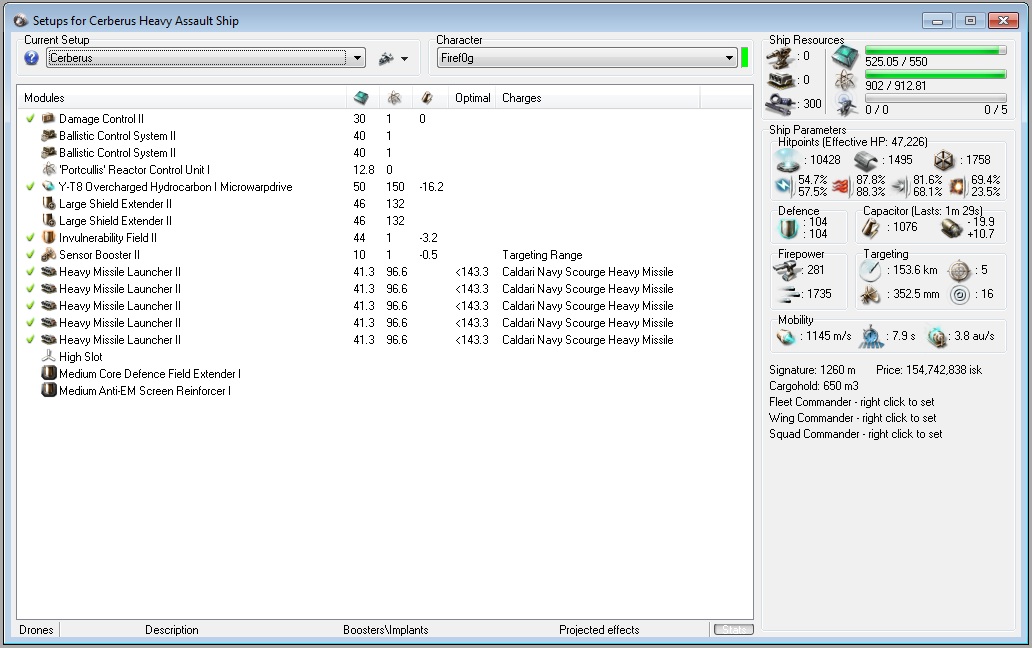Click the blue help question mark icon
Image resolution: width=1032 pixels, height=648 pixels.
pos(31,58)
